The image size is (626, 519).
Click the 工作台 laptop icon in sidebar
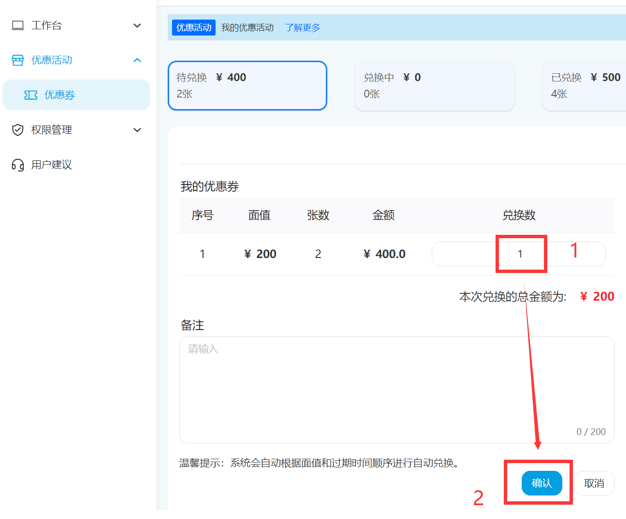click(18, 26)
